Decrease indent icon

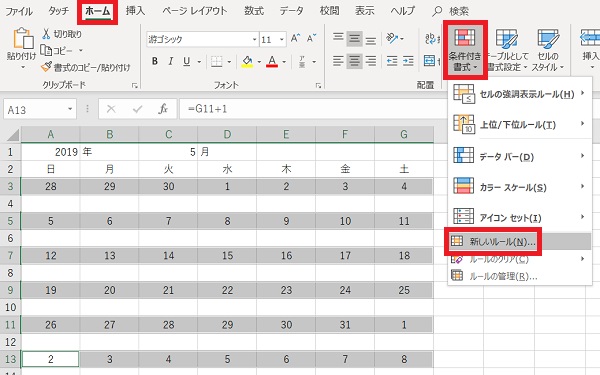392,61
